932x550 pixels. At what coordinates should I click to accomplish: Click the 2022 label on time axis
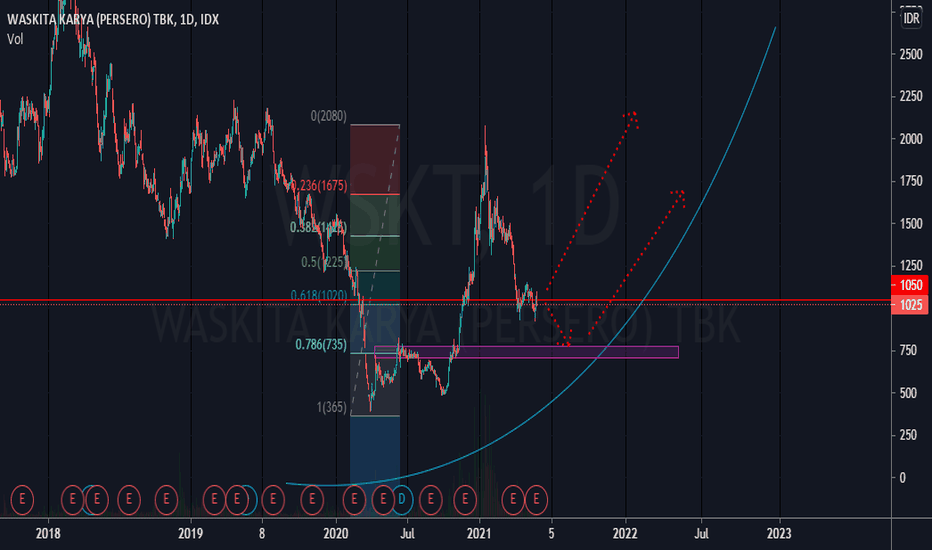pyautogui.click(x=625, y=534)
